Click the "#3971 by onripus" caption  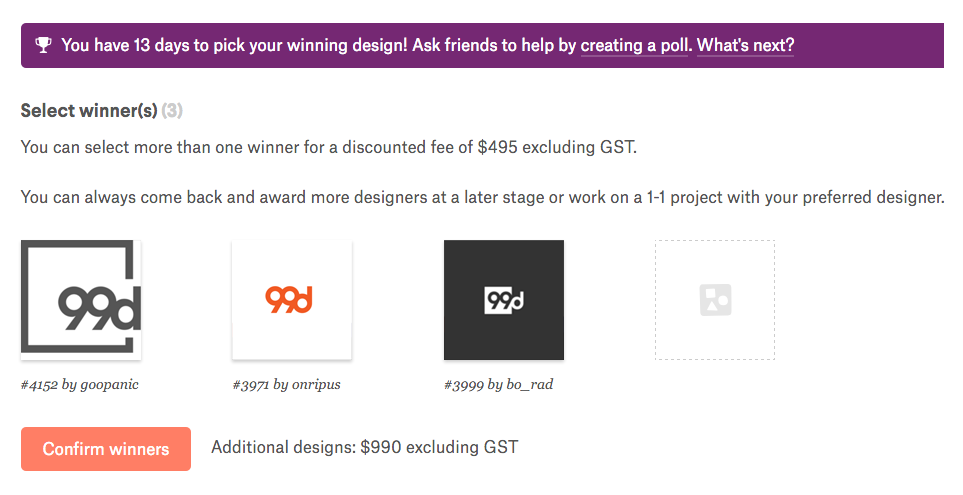point(286,384)
